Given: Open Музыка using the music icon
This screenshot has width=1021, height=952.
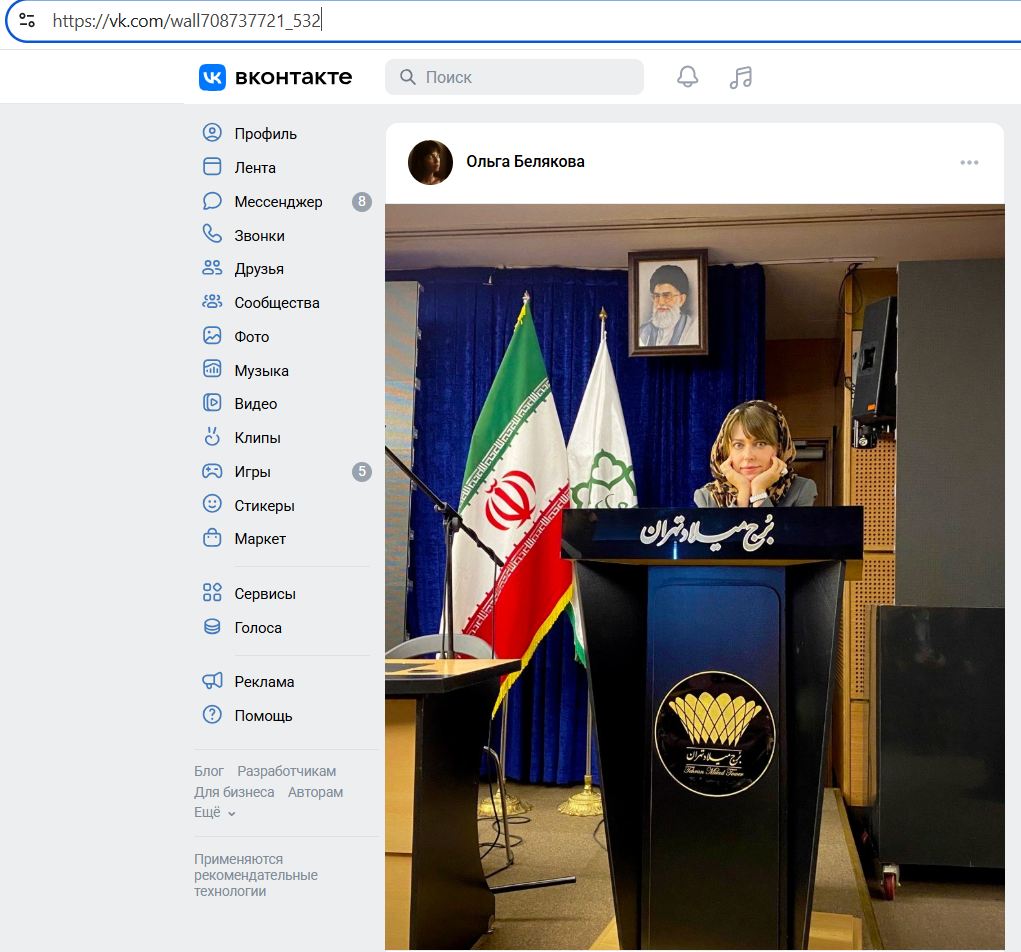Looking at the screenshot, I should [211, 370].
